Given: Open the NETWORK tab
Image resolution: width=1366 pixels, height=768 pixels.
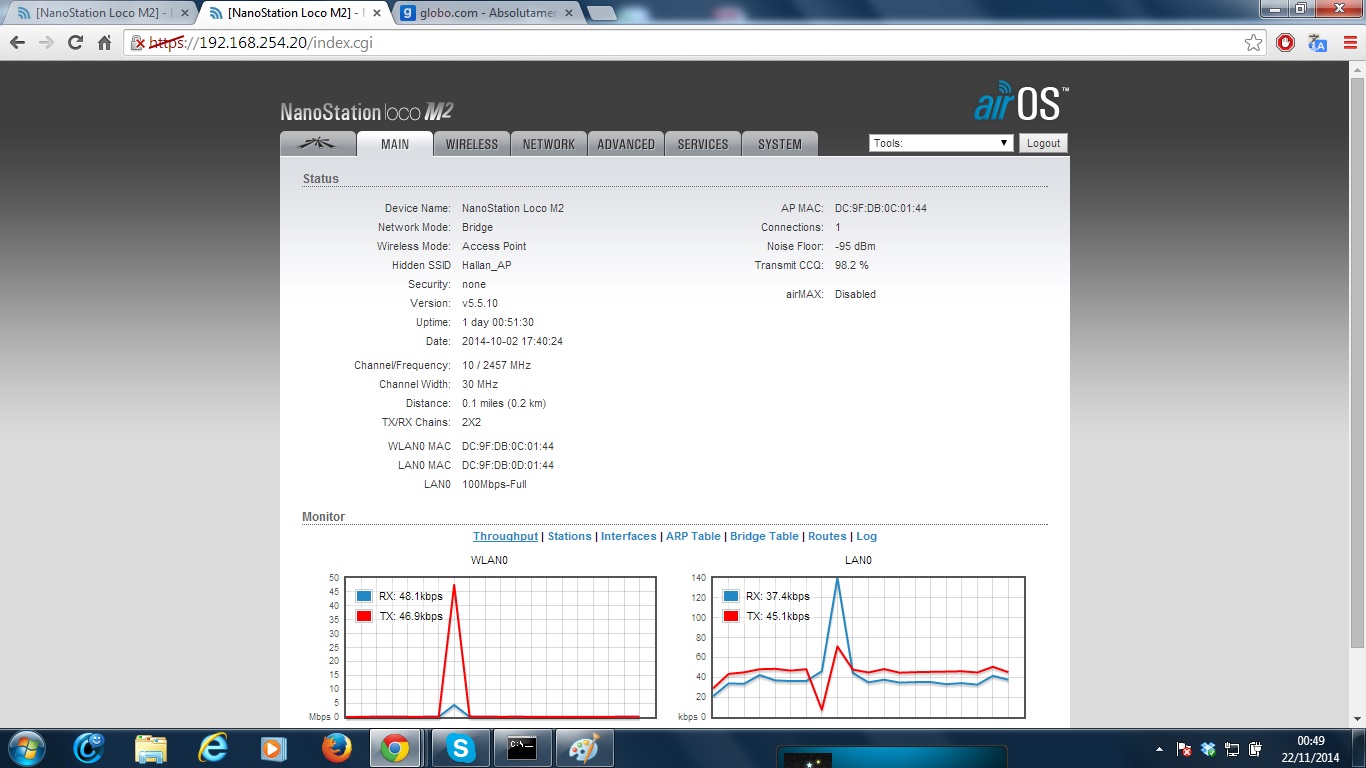Looking at the screenshot, I should pyautogui.click(x=549, y=144).
